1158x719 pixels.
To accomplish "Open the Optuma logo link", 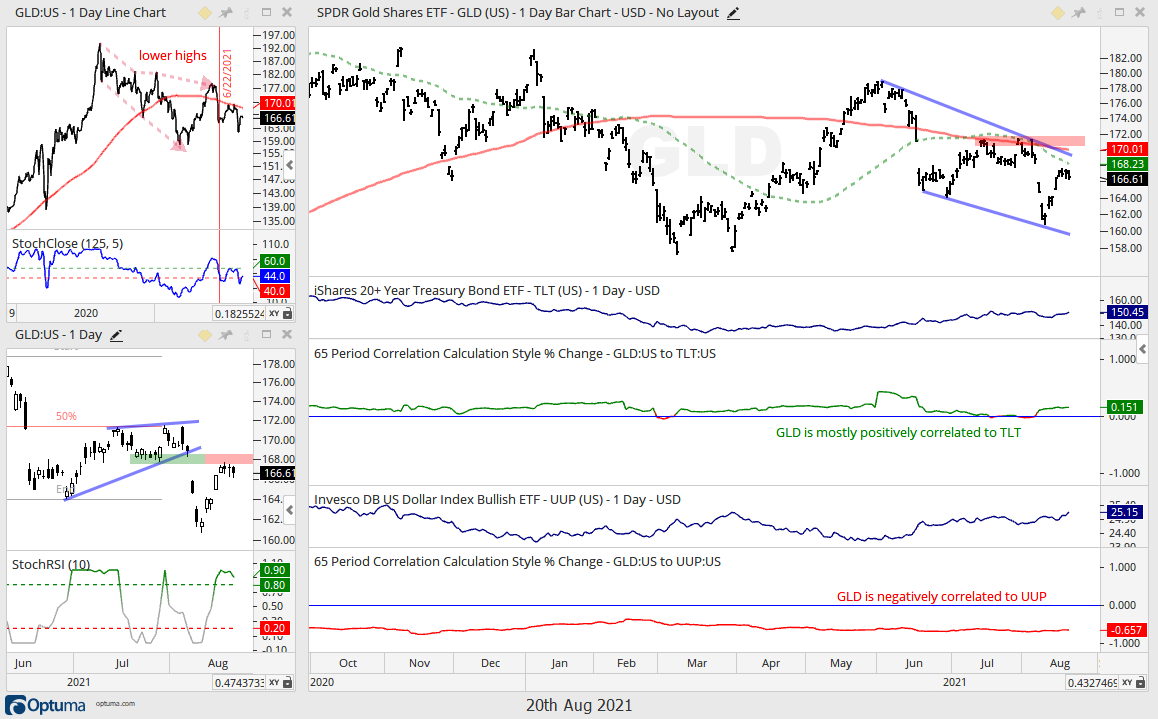I will pyautogui.click(x=46, y=705).
